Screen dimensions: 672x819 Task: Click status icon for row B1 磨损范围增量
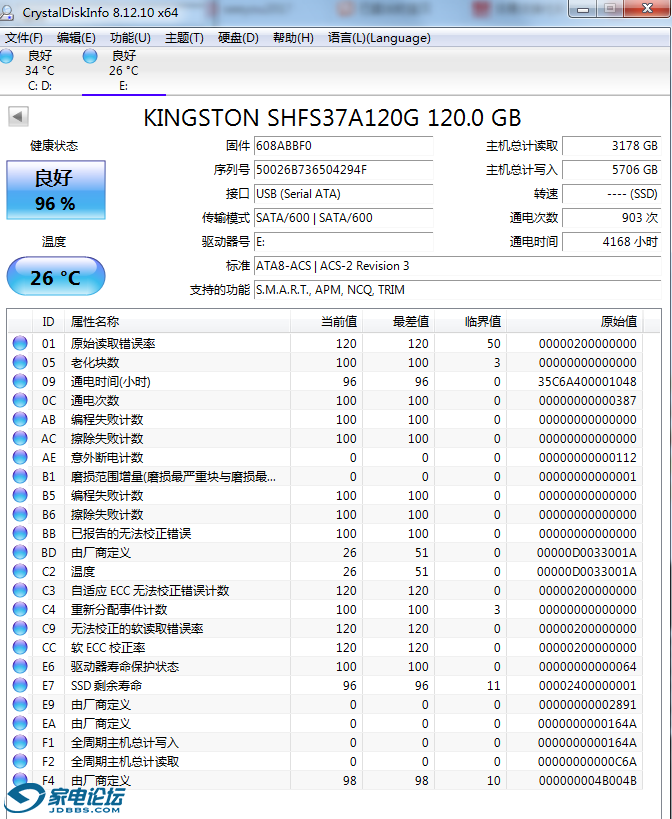coord(20,476)
